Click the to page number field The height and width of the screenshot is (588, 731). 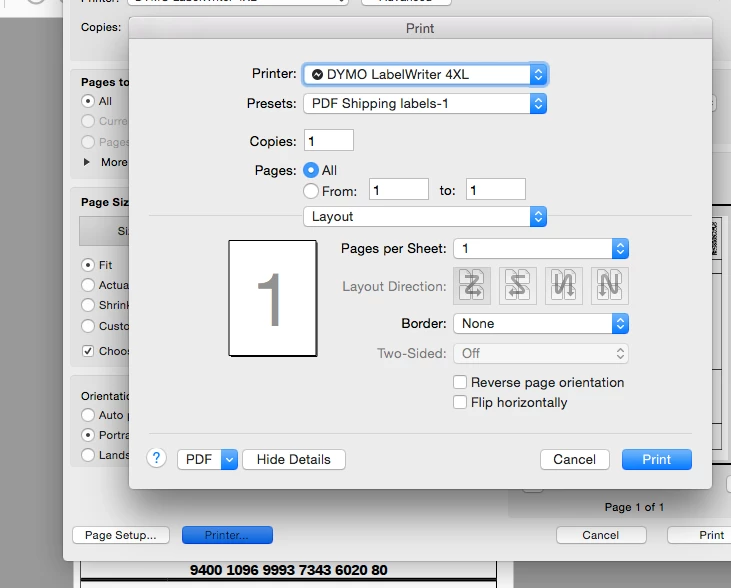point(496,189)
